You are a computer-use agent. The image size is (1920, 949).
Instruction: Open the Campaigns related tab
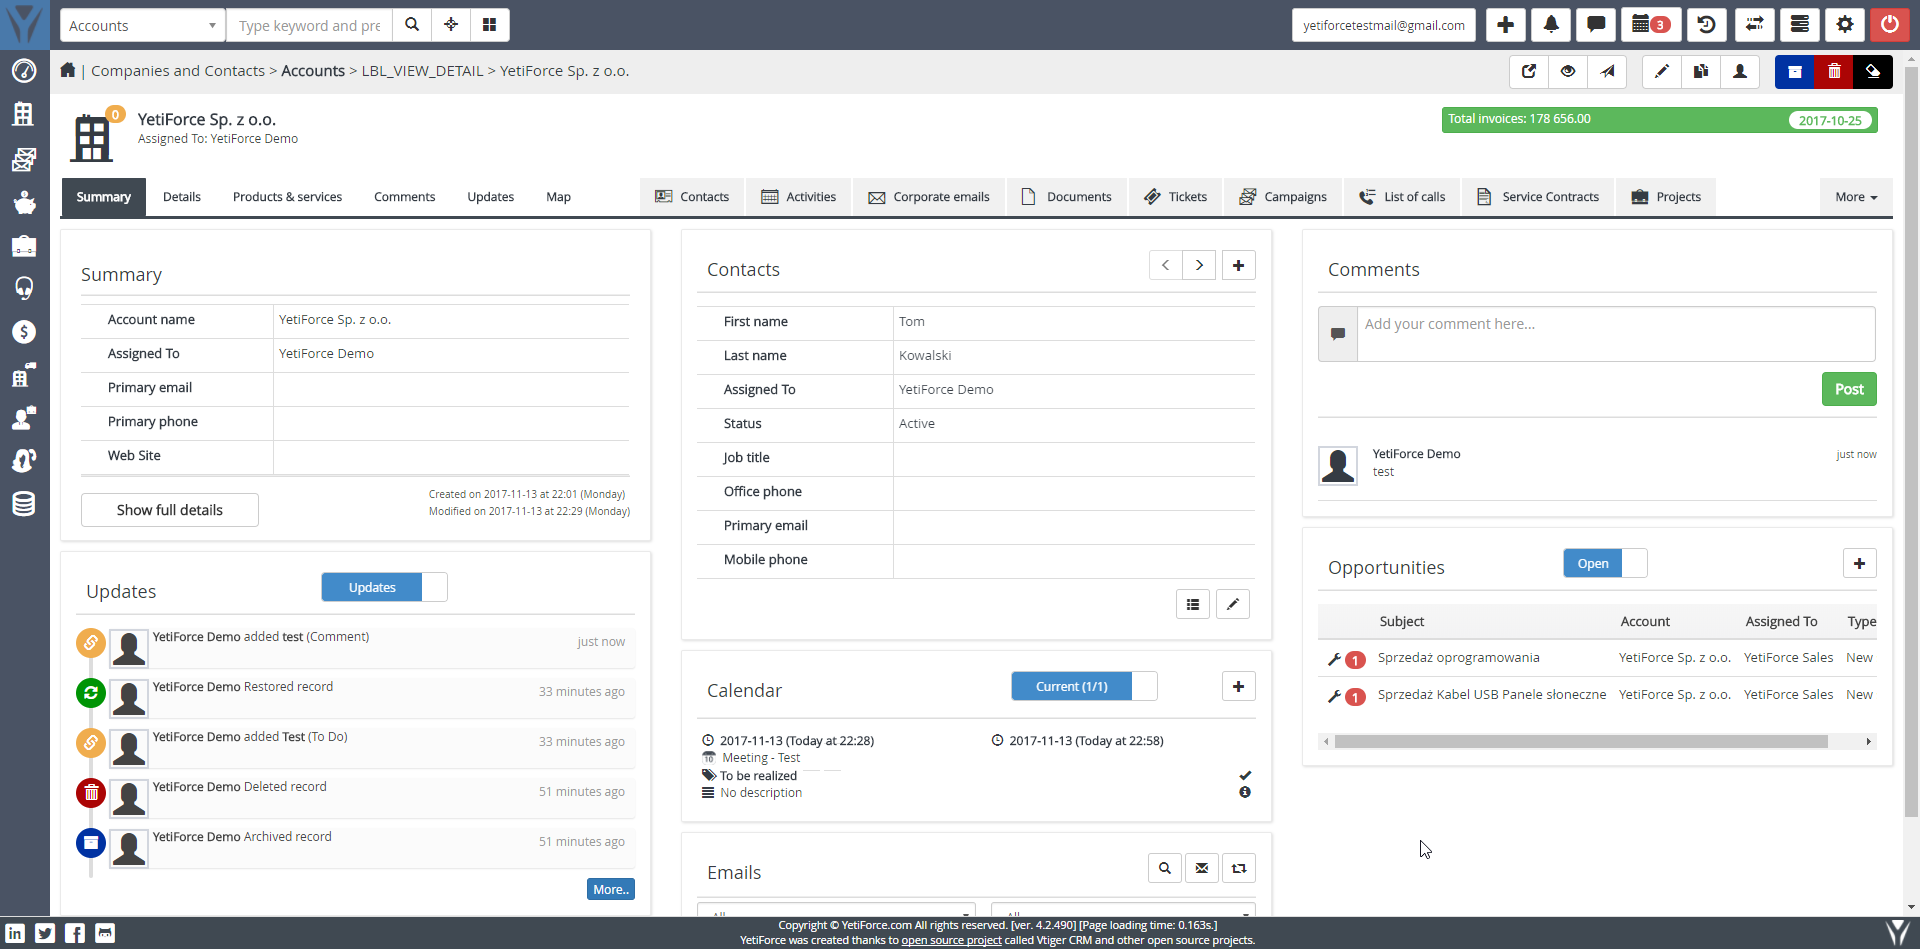pyautogui.click(x=1283, y=197)
